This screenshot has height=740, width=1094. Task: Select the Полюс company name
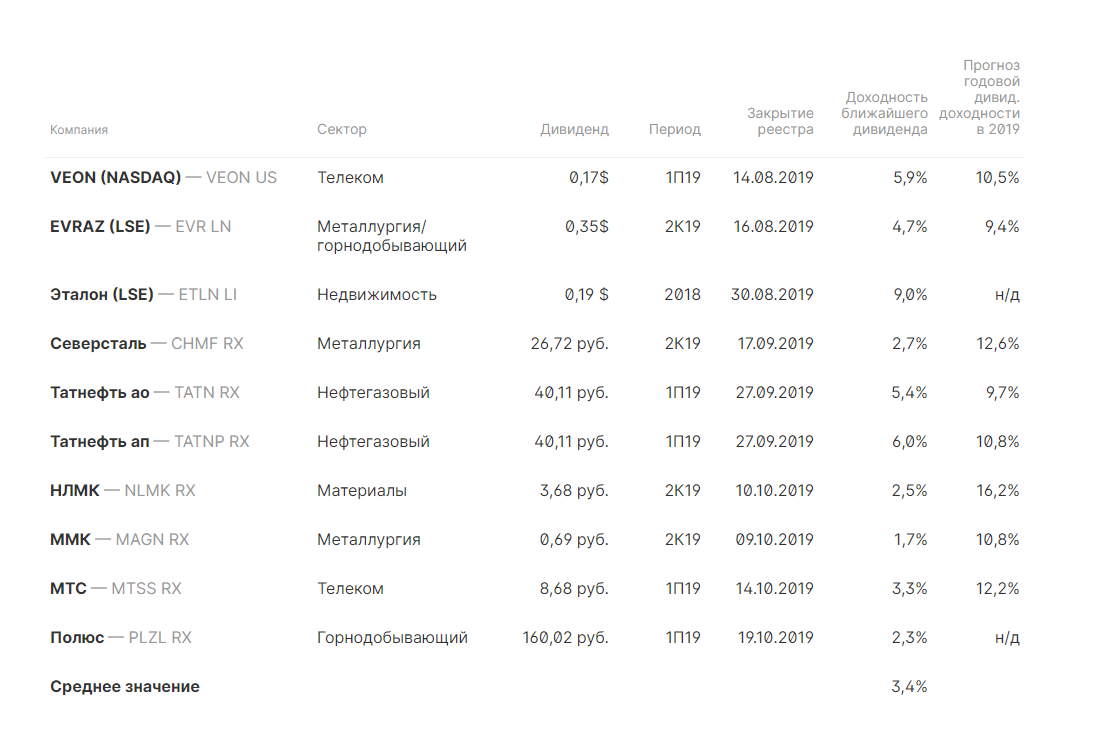coord(77,637)
